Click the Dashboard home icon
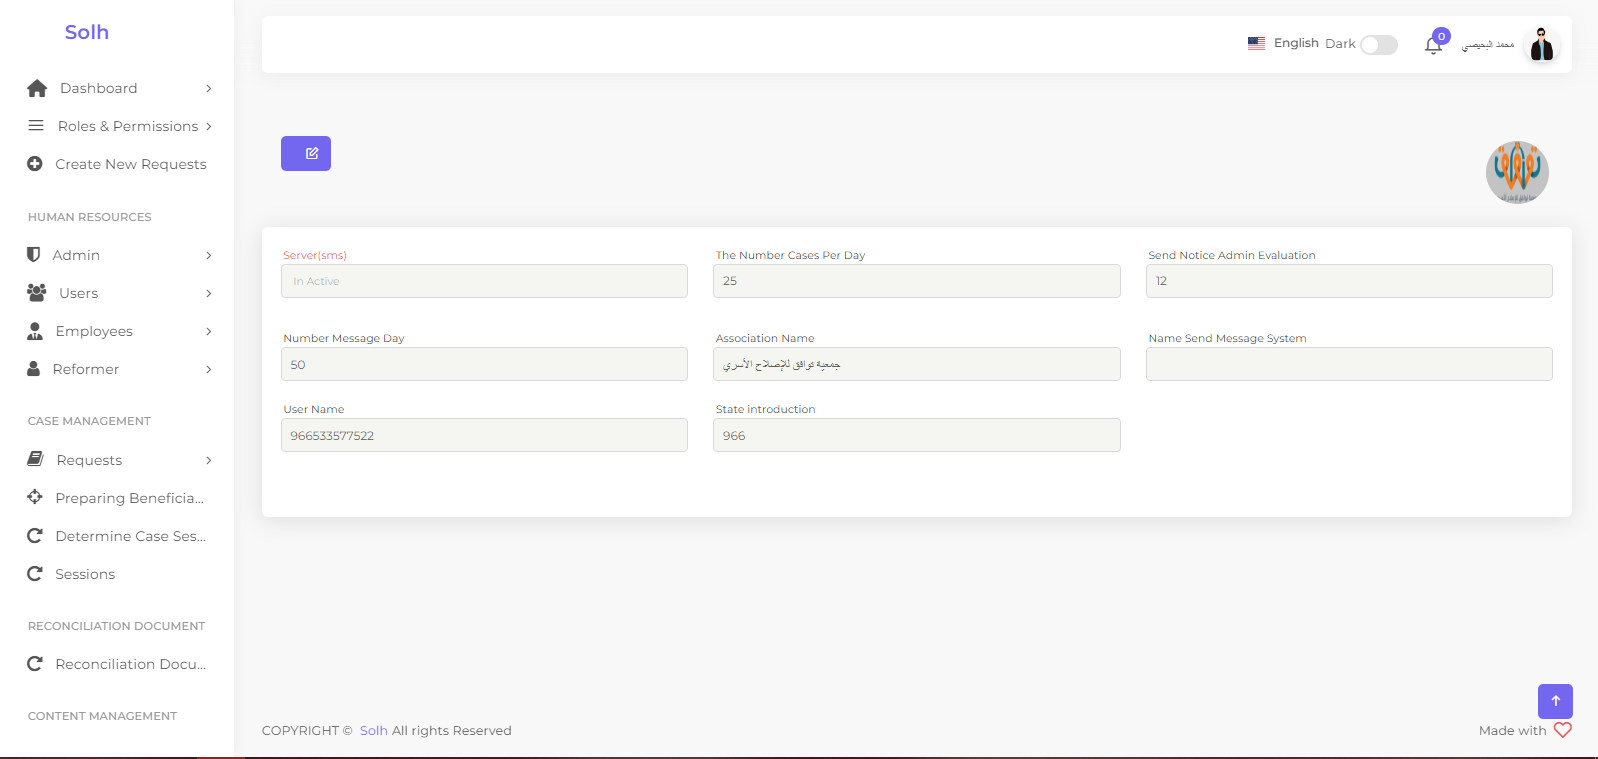 click(x=37, y=88)
